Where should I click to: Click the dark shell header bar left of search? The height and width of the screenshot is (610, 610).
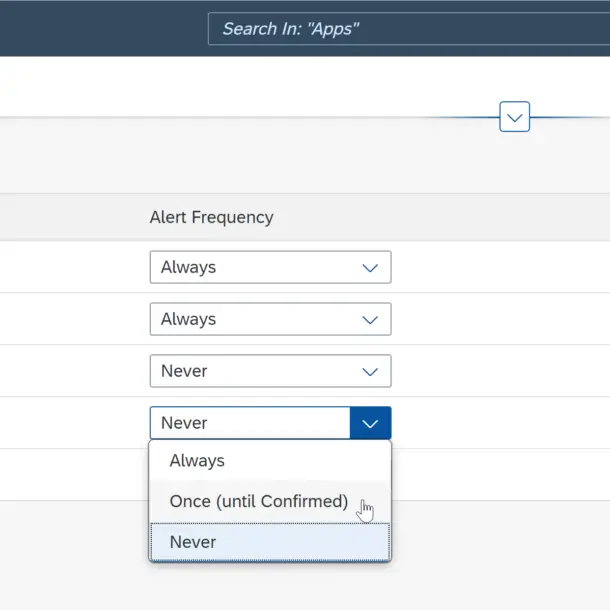pyautogui.click(x=103, y=29)
